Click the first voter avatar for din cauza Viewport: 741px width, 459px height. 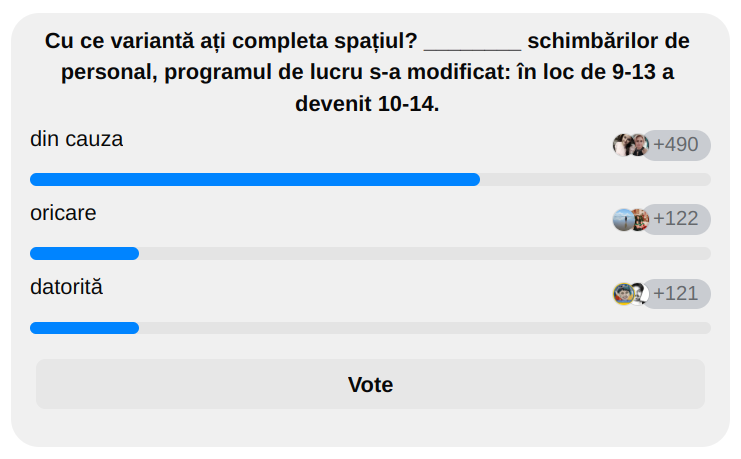pos(622,145)
